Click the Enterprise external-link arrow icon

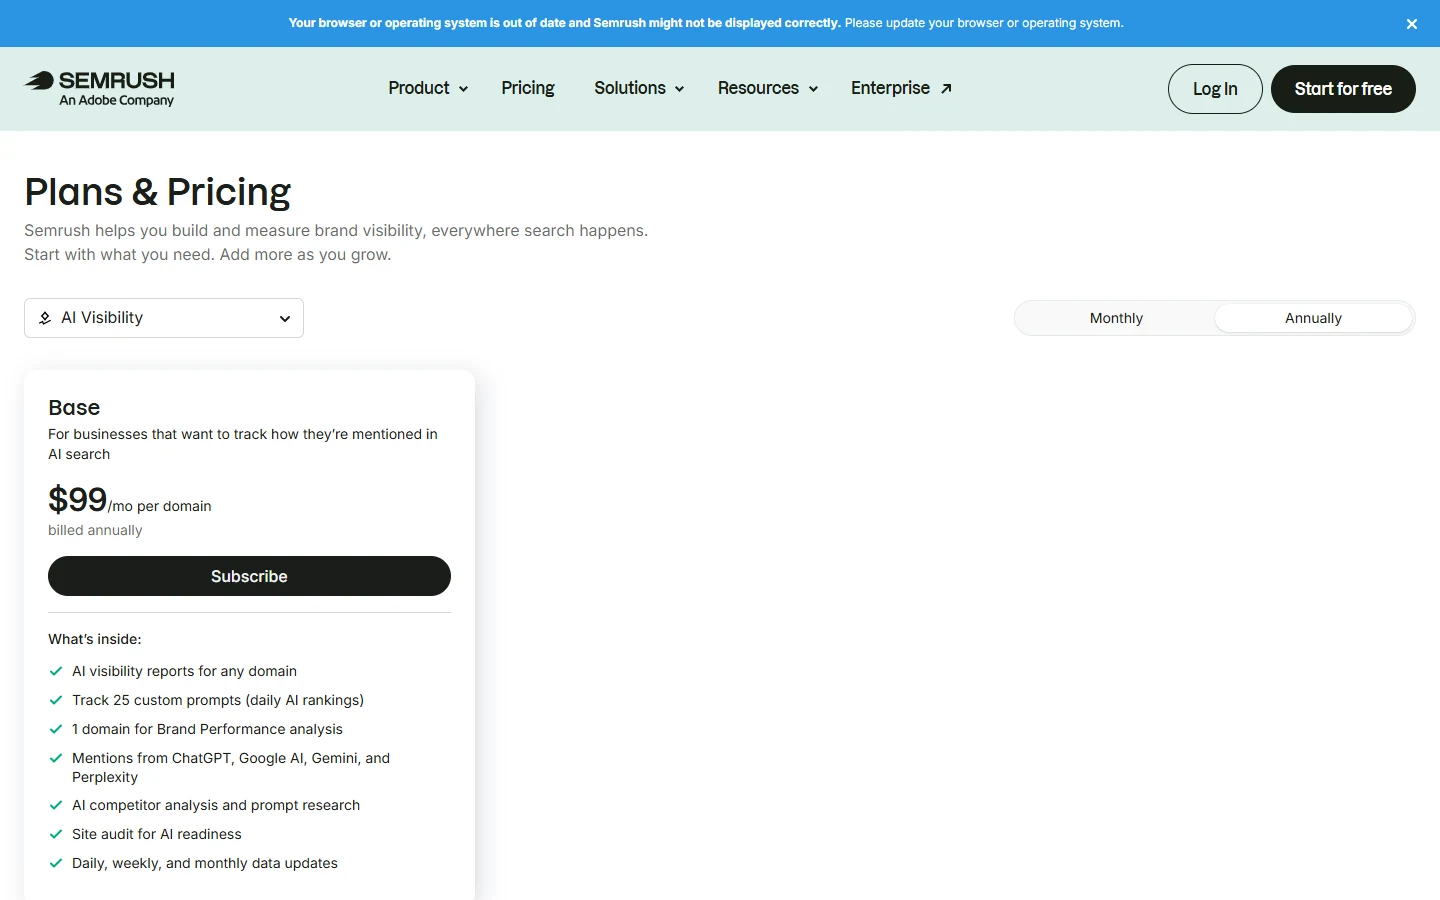click(946, 89)
